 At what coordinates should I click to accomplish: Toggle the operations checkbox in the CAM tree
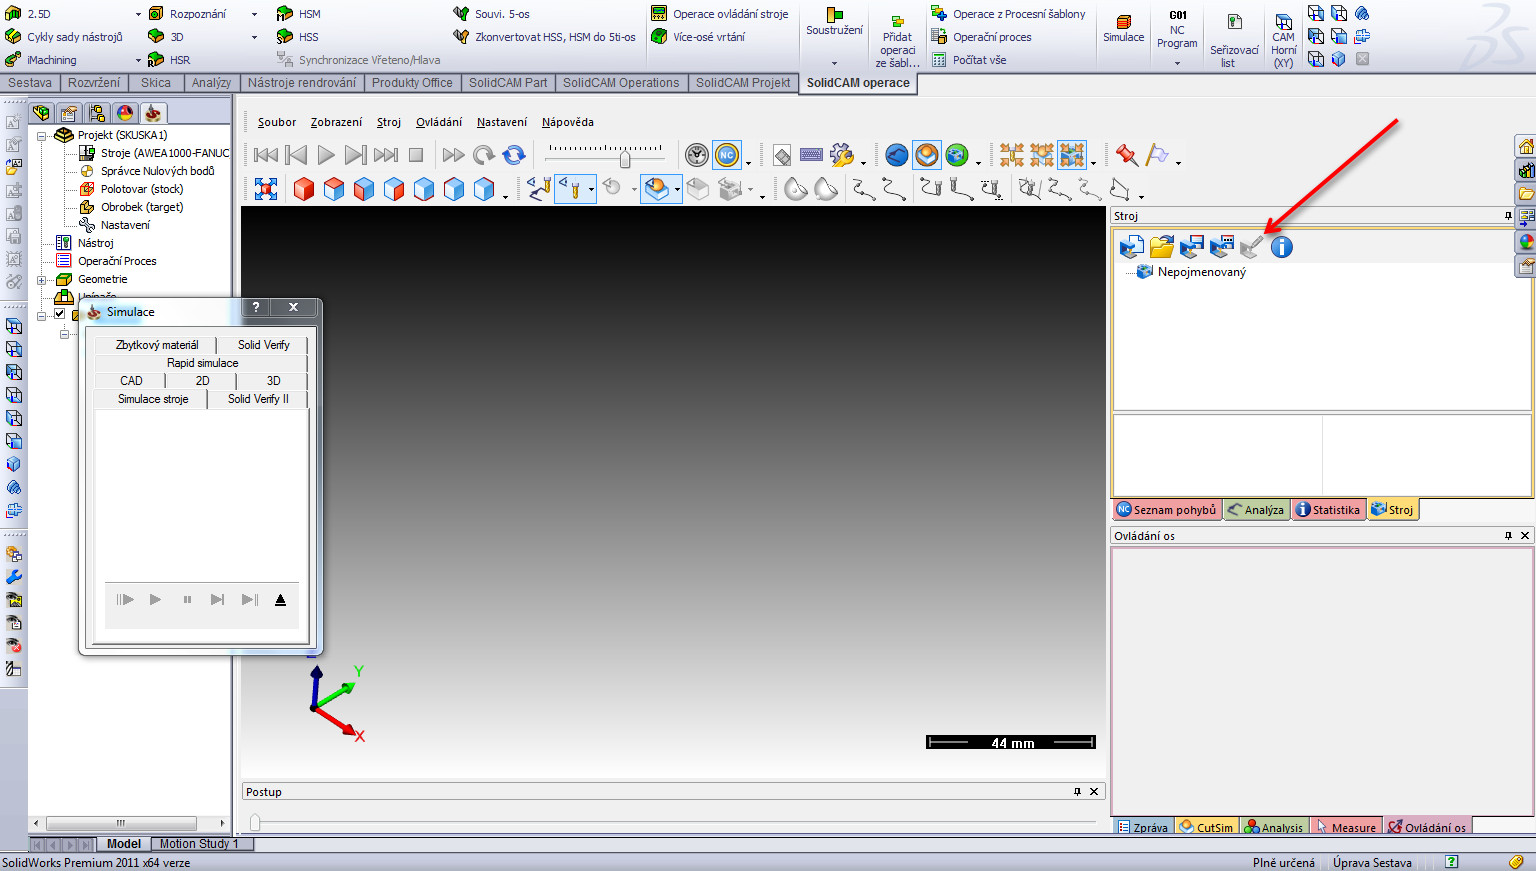click(59, 314)
